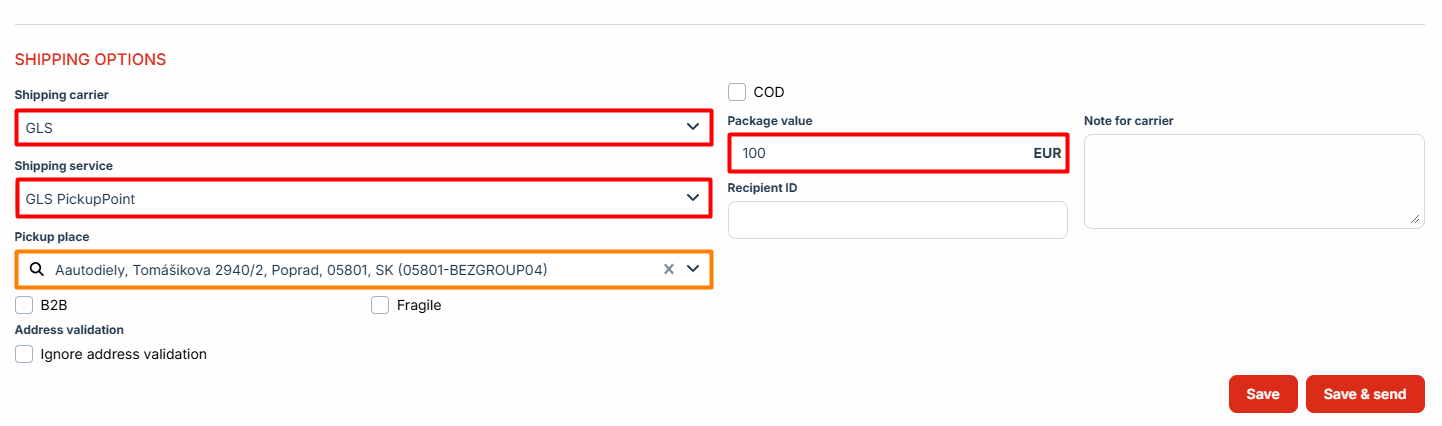Screen dimensions: 1442x426
Task: Click the Pickup place field label
Action: 51,237
